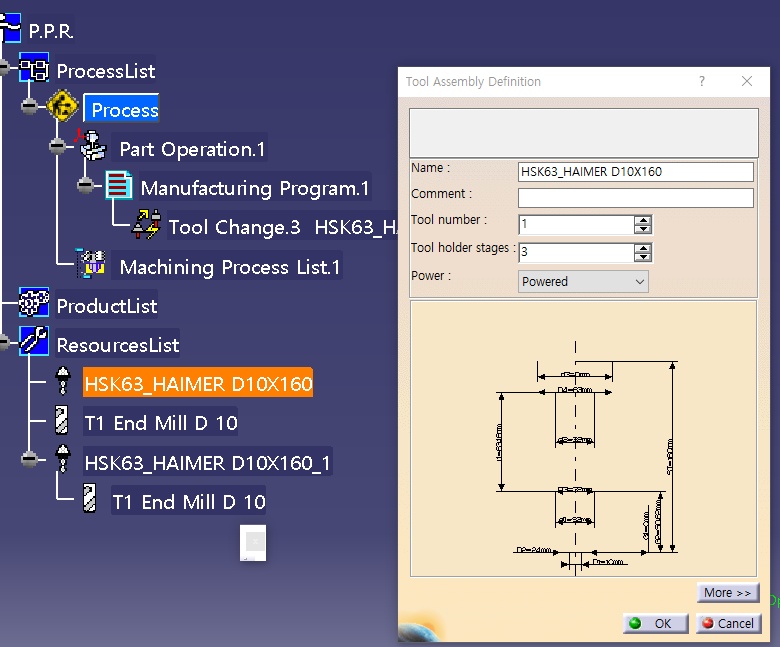The image size is (780, 647).
Task: Collapse the Process node in tree
Action: [x=29, y=106]
